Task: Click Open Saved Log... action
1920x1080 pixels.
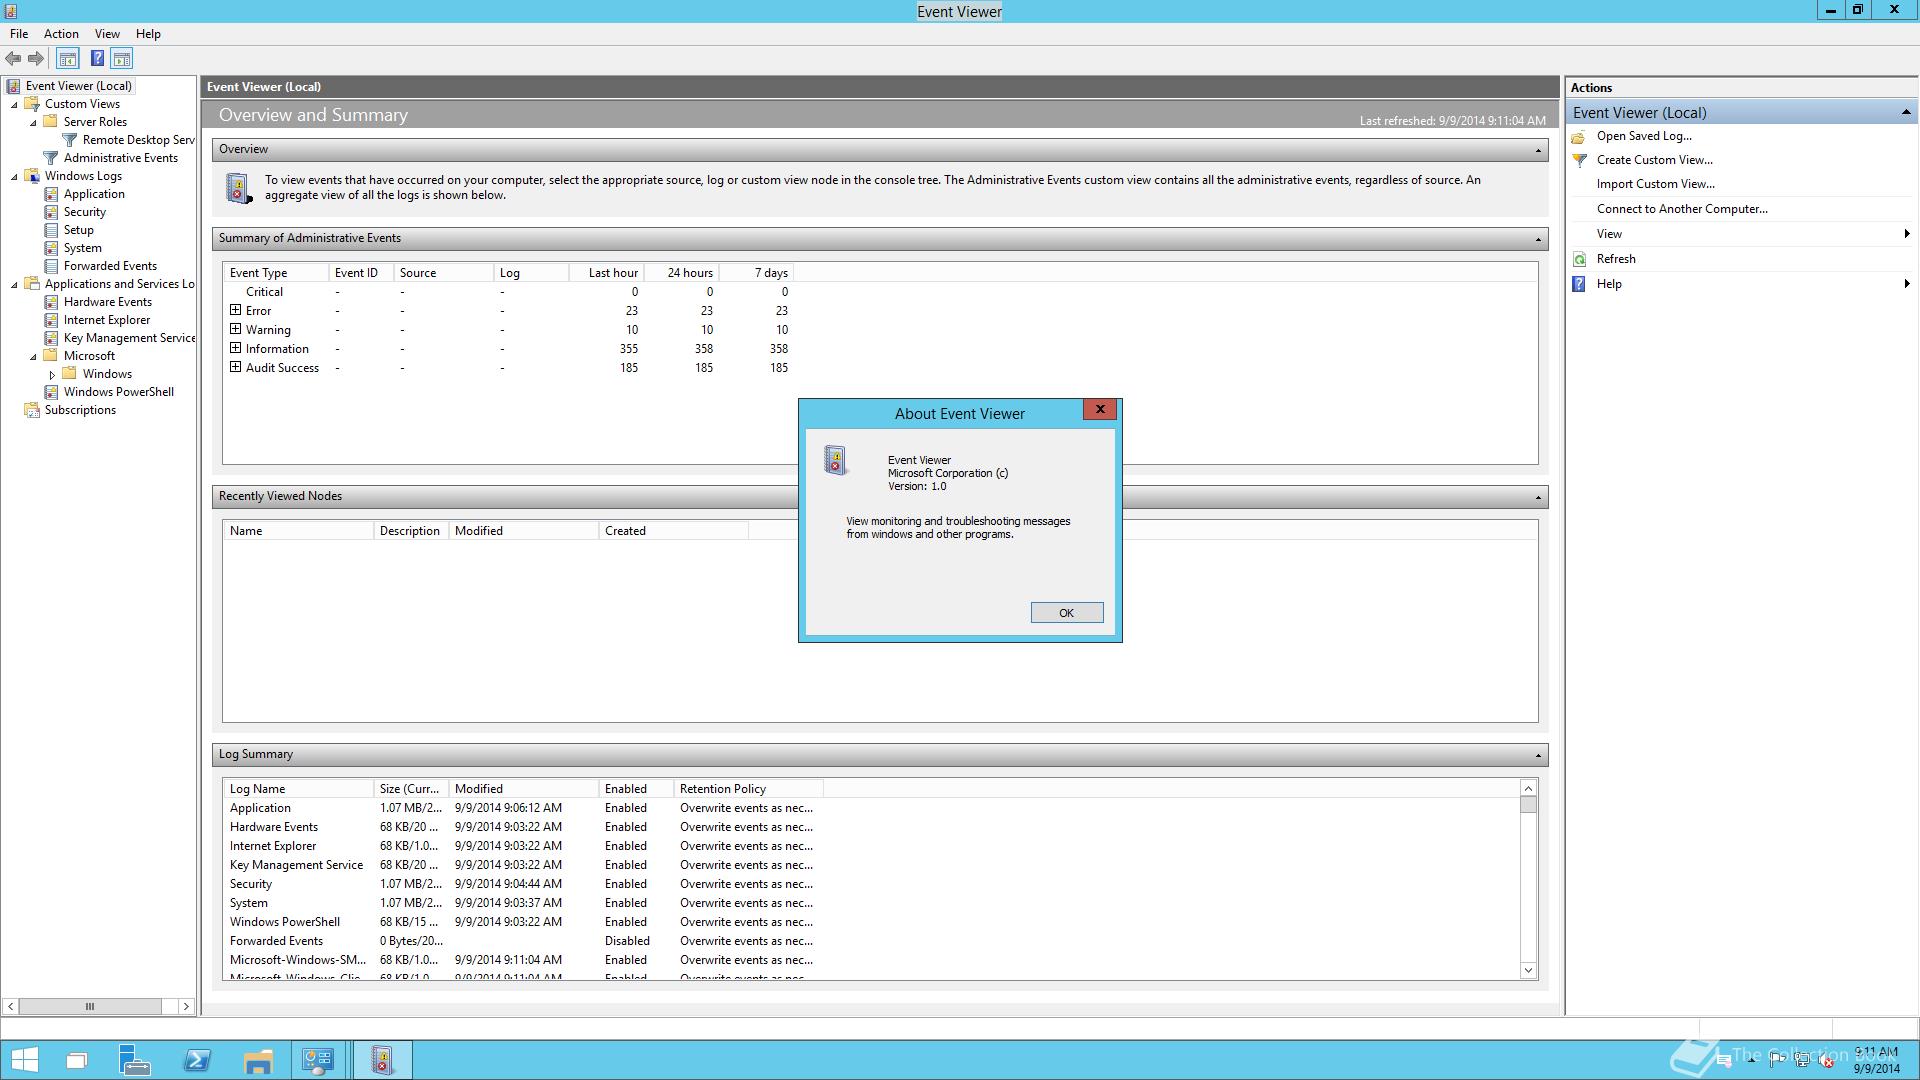Action: tap(1644, 136)
